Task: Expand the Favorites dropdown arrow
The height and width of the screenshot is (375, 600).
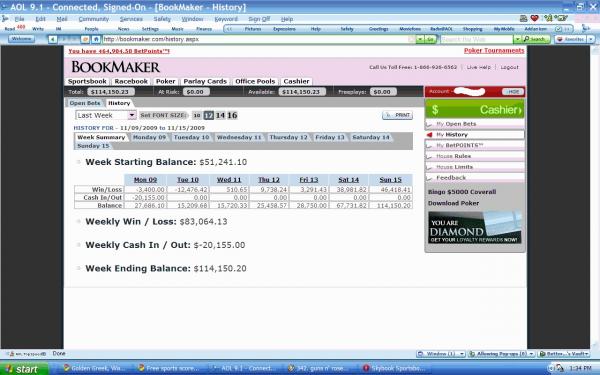Action: [x=590, y=39]
